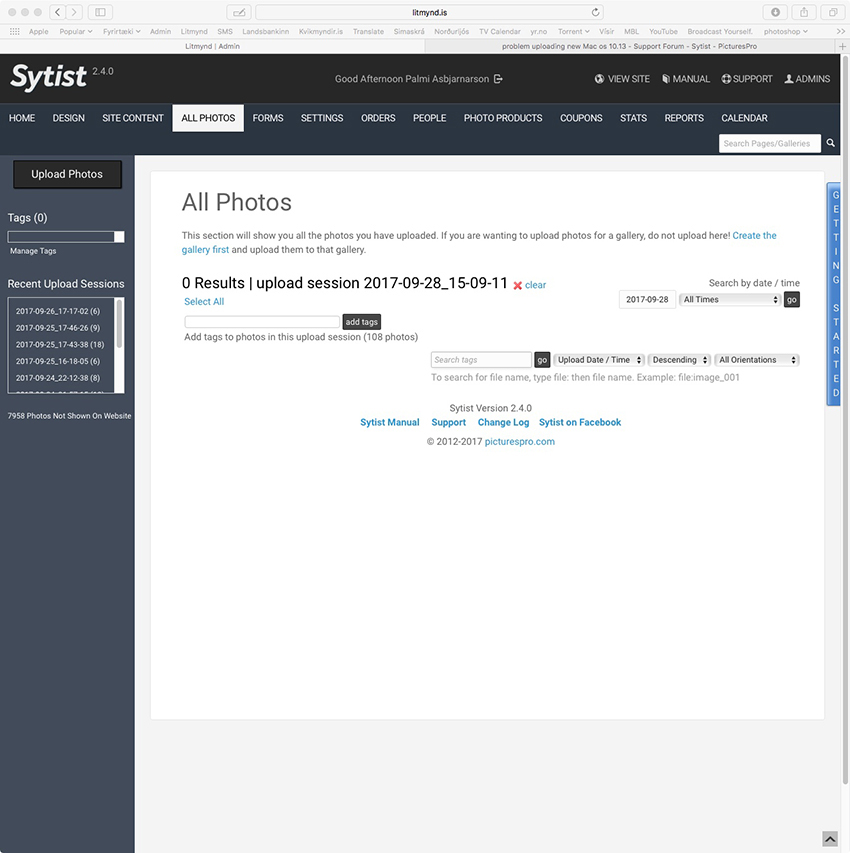850x853 pixels.
Task: Open the ADMINS link in the header
Action: point(807,79)
